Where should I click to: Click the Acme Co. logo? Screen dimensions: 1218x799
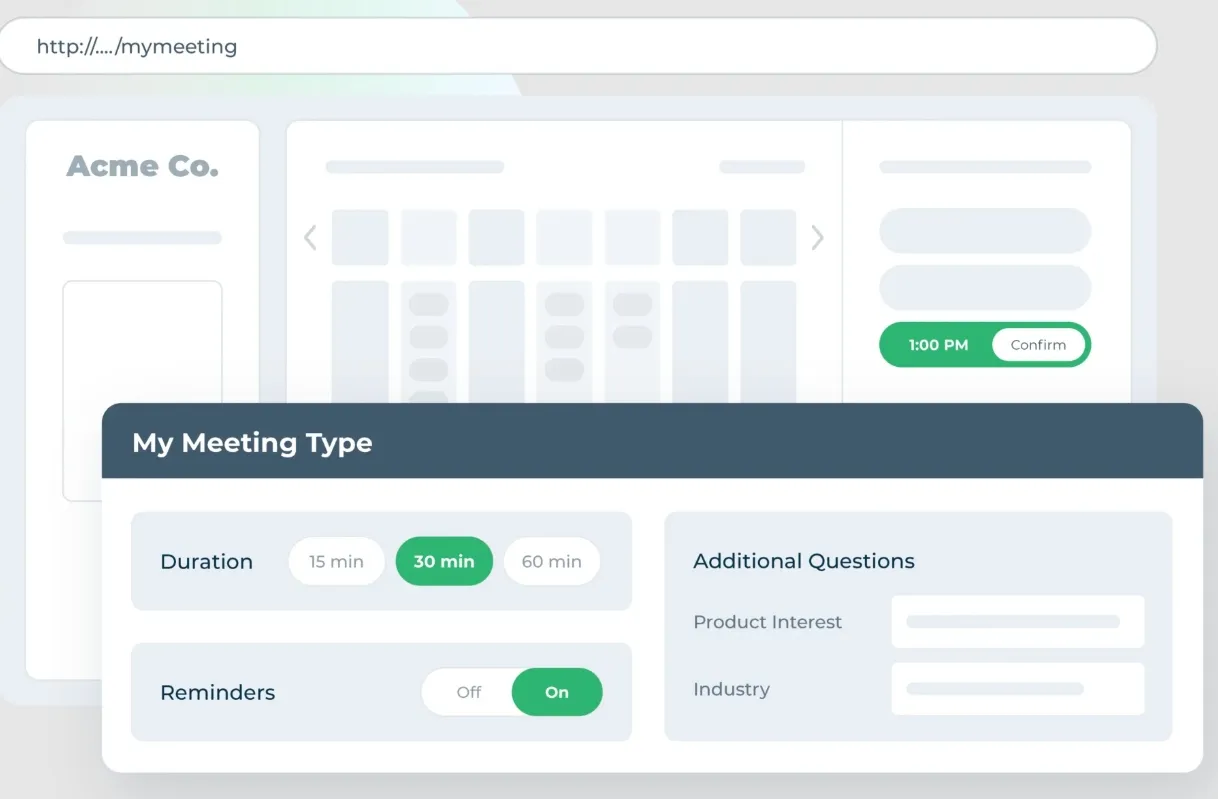point(142,167)
